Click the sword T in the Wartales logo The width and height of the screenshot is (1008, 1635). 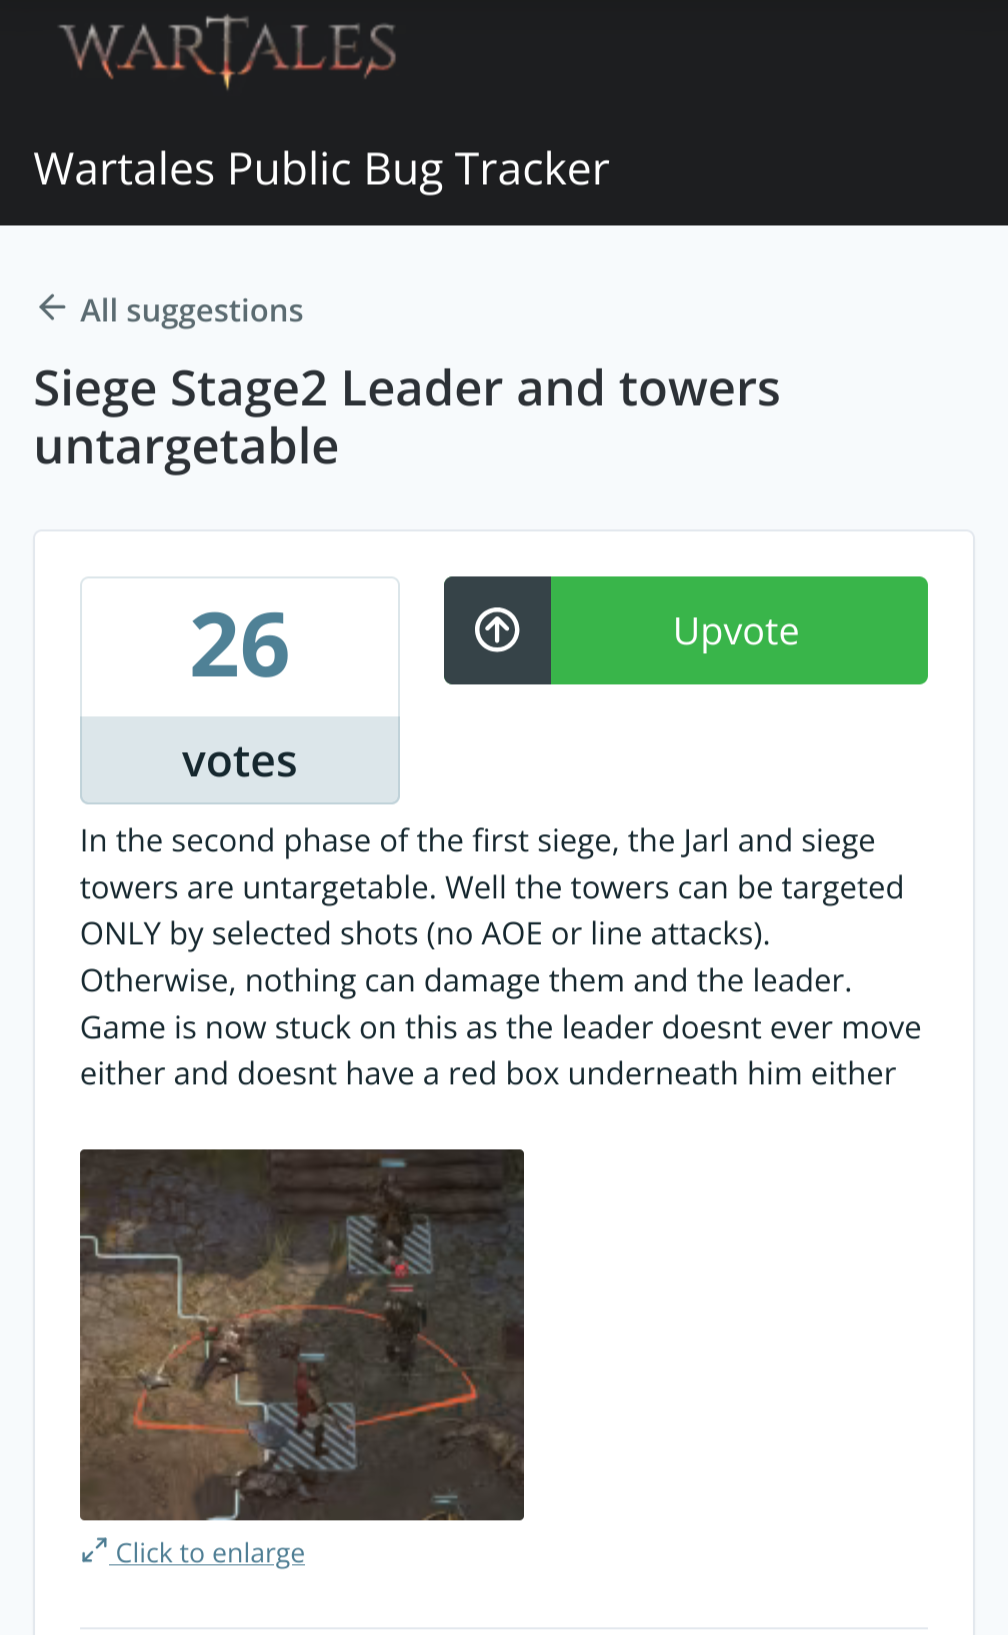pyautogui.click(x=228, y=50)
